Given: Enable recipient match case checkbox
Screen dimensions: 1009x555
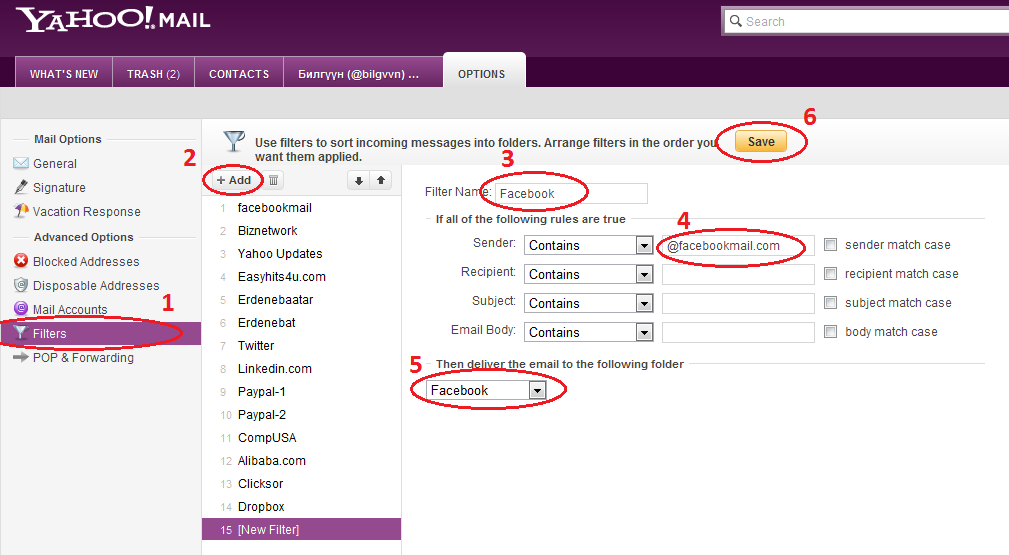Looking at the screenshot, I should click(831, 274).
